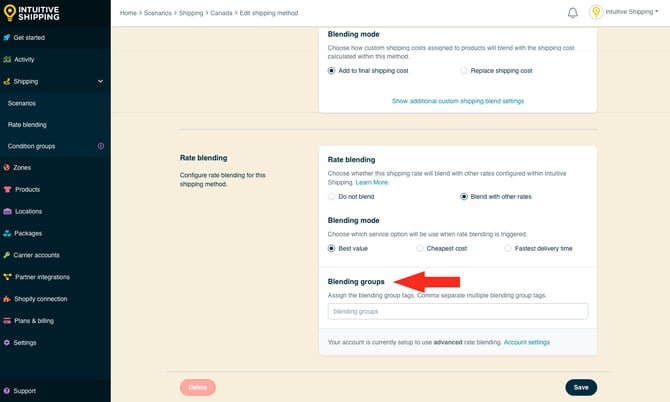
Task: Click the account avatar pin icon
Action: pyautogui.click(x=596, y=12)
